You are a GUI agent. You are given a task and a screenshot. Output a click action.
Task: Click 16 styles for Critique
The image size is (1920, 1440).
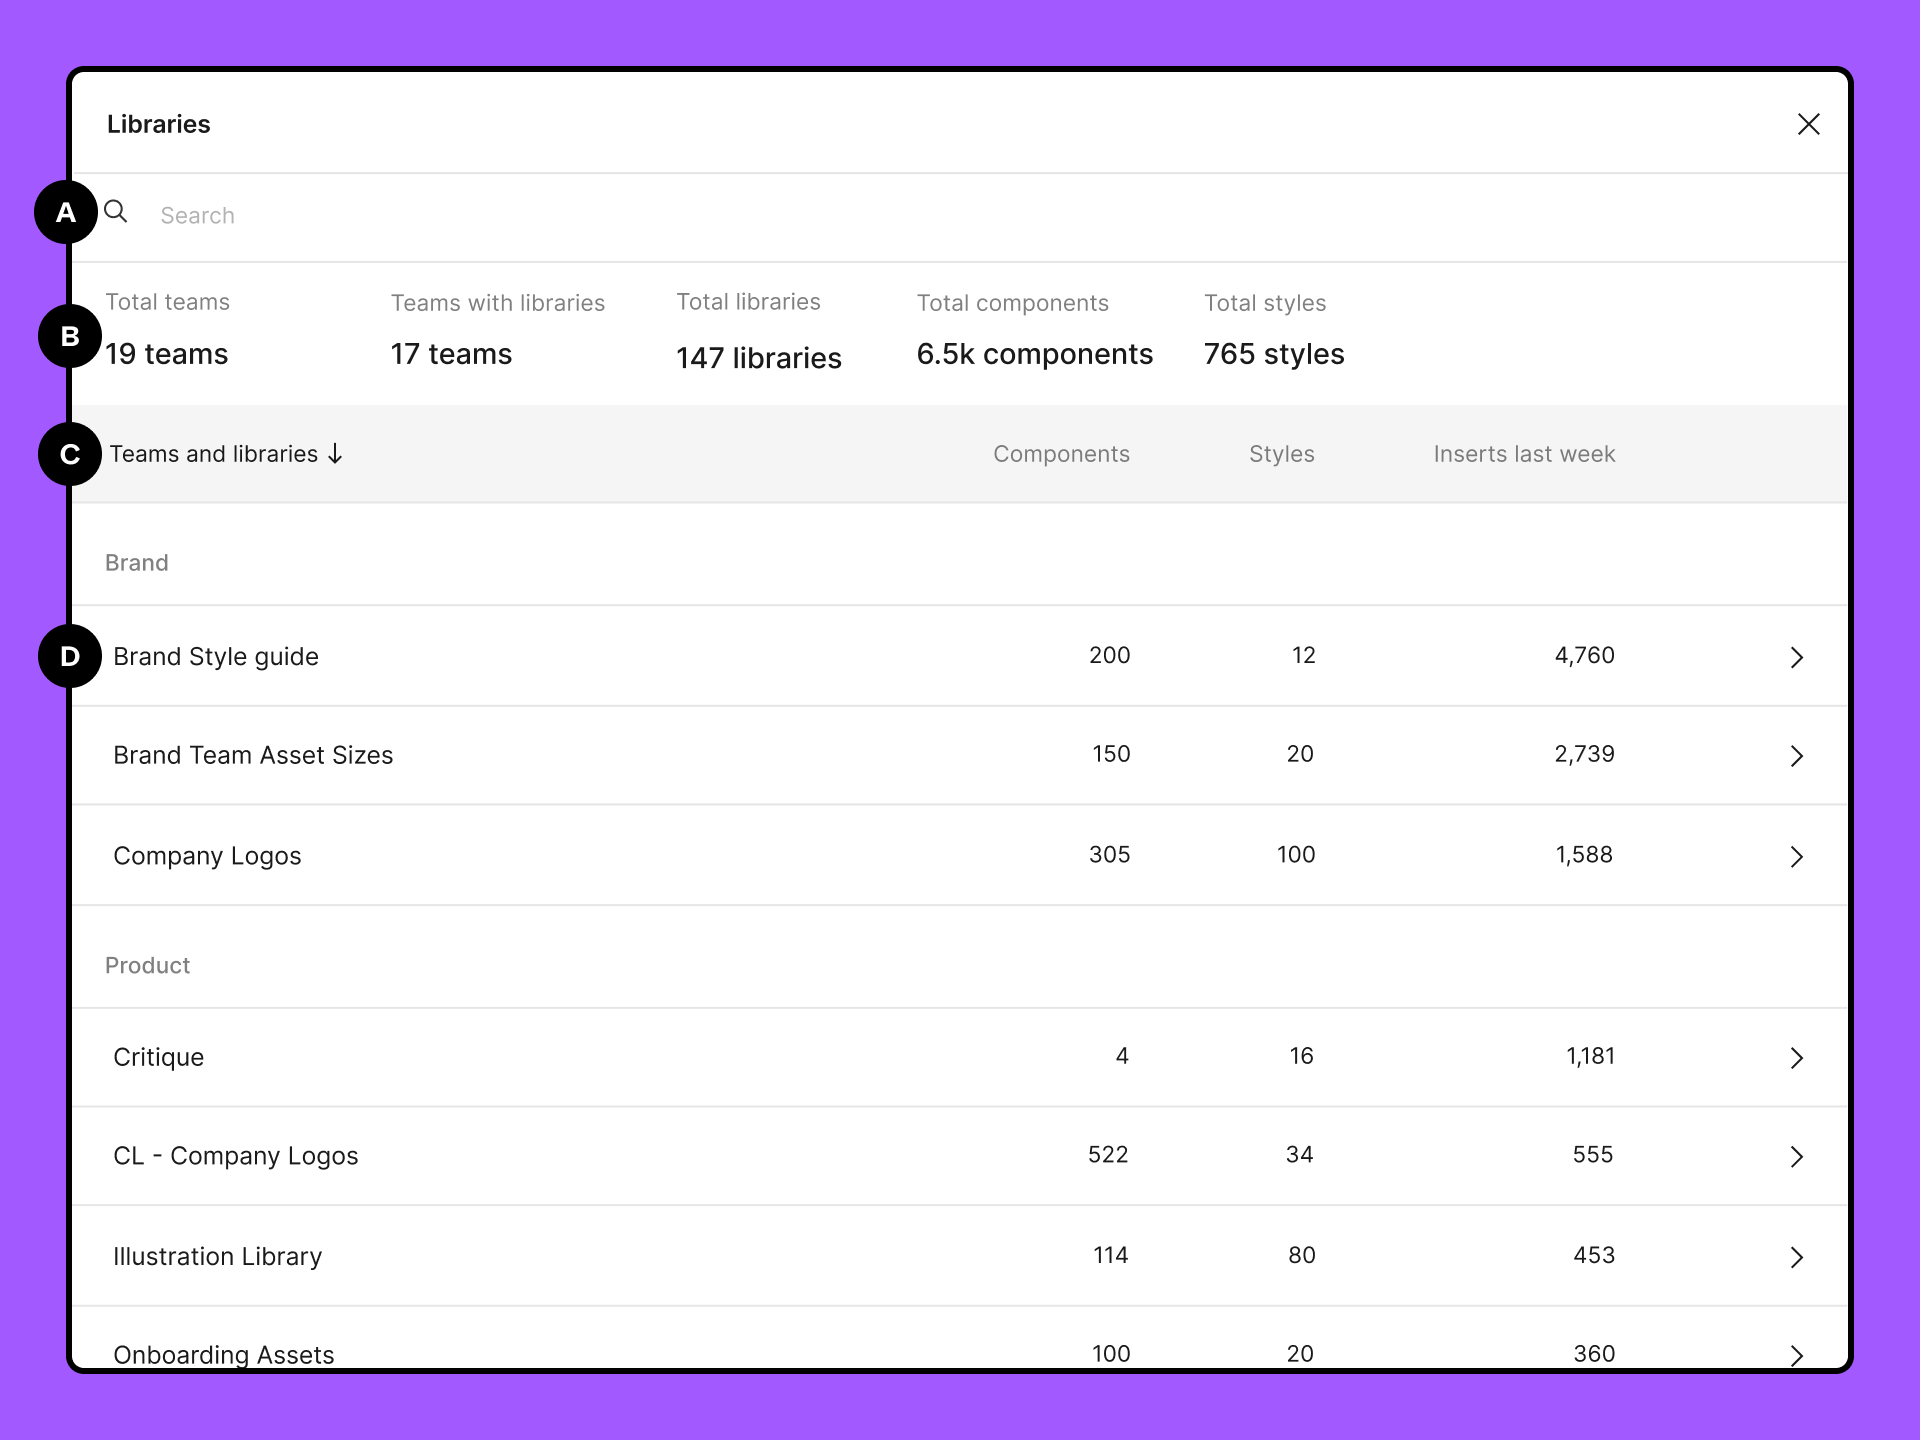[x=1301, y=1056]
